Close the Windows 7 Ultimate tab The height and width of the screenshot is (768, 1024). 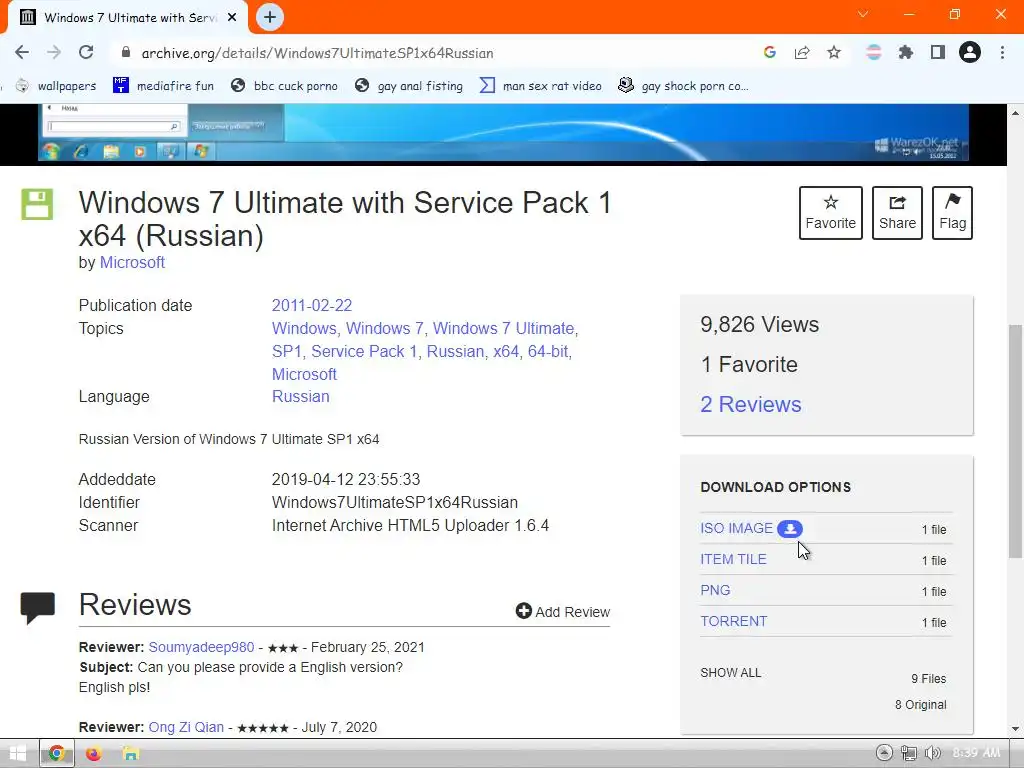click(232, 17)
